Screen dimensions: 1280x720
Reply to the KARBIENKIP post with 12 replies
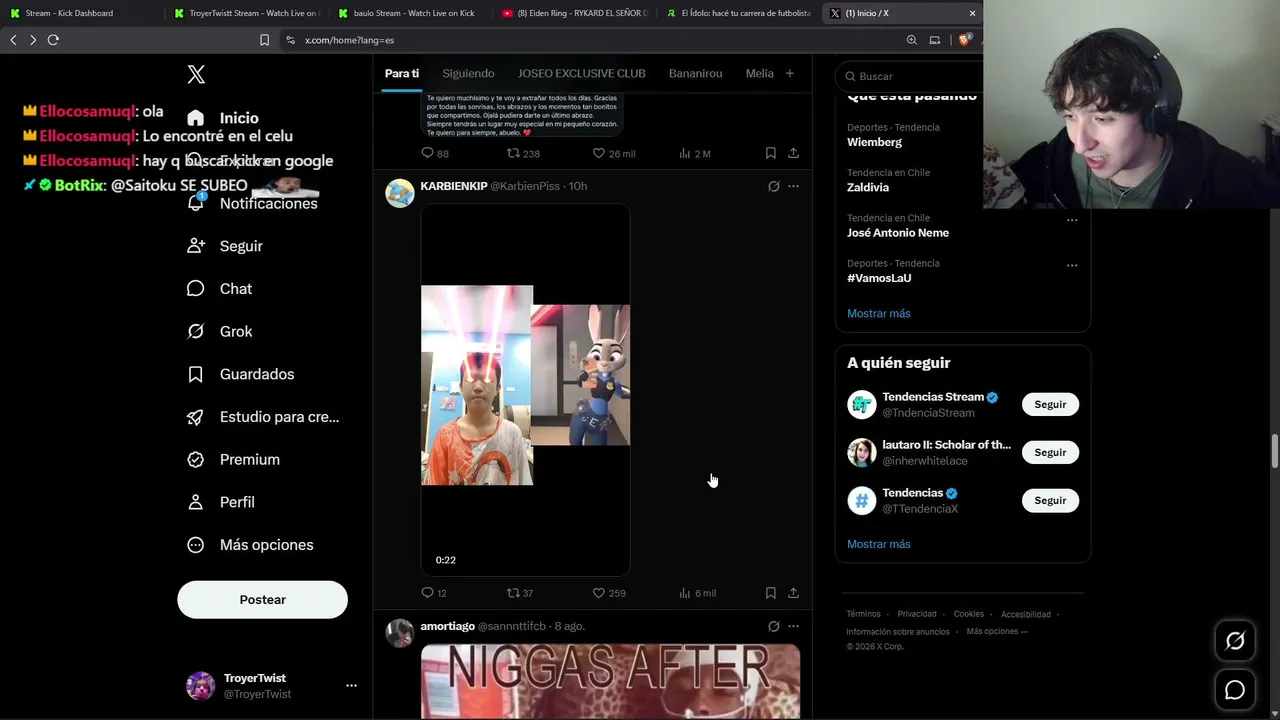(x=434, y=593)
